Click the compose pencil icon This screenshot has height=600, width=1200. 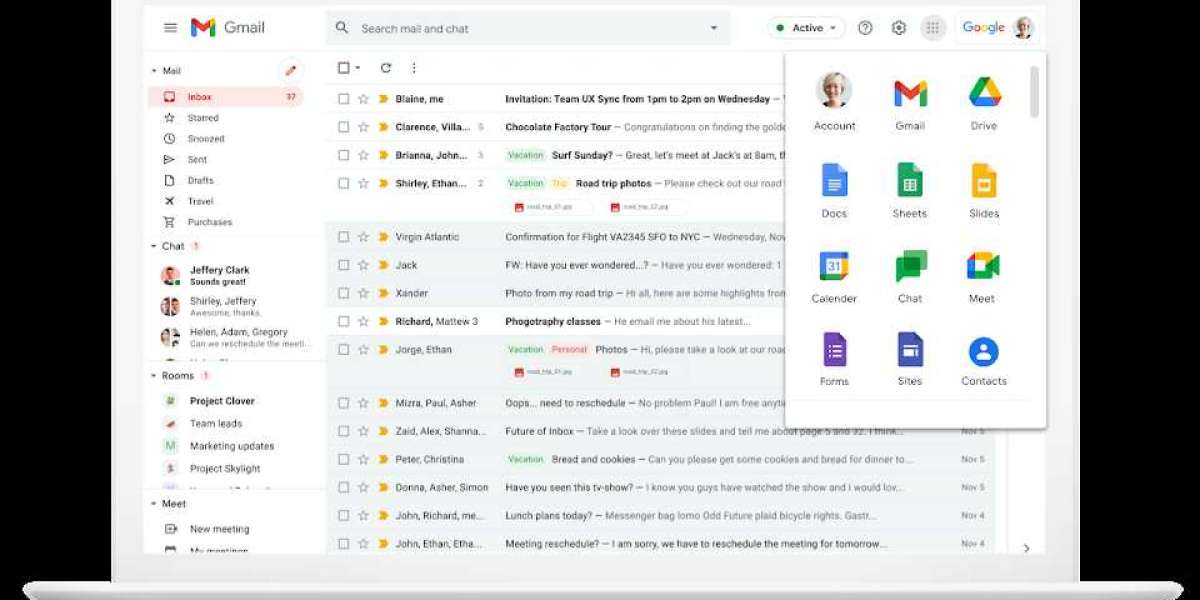point(290,70)
